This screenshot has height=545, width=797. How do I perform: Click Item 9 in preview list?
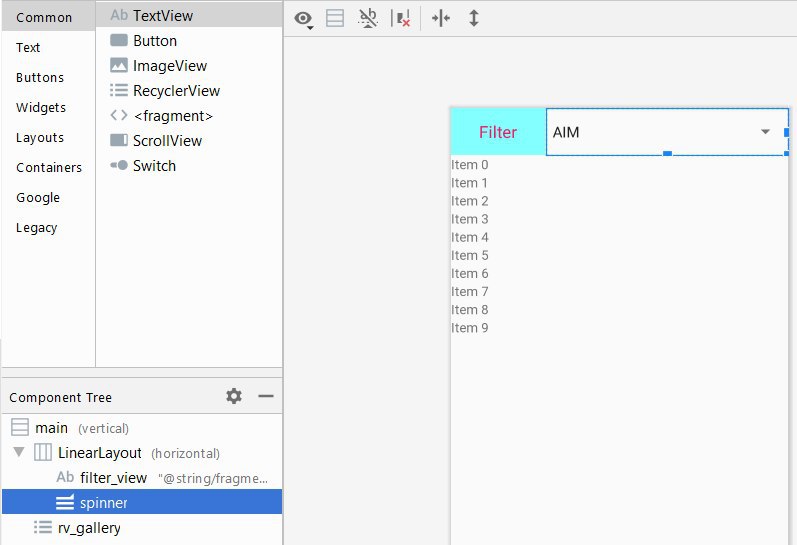pyautogui.click(x=470, y=328)
